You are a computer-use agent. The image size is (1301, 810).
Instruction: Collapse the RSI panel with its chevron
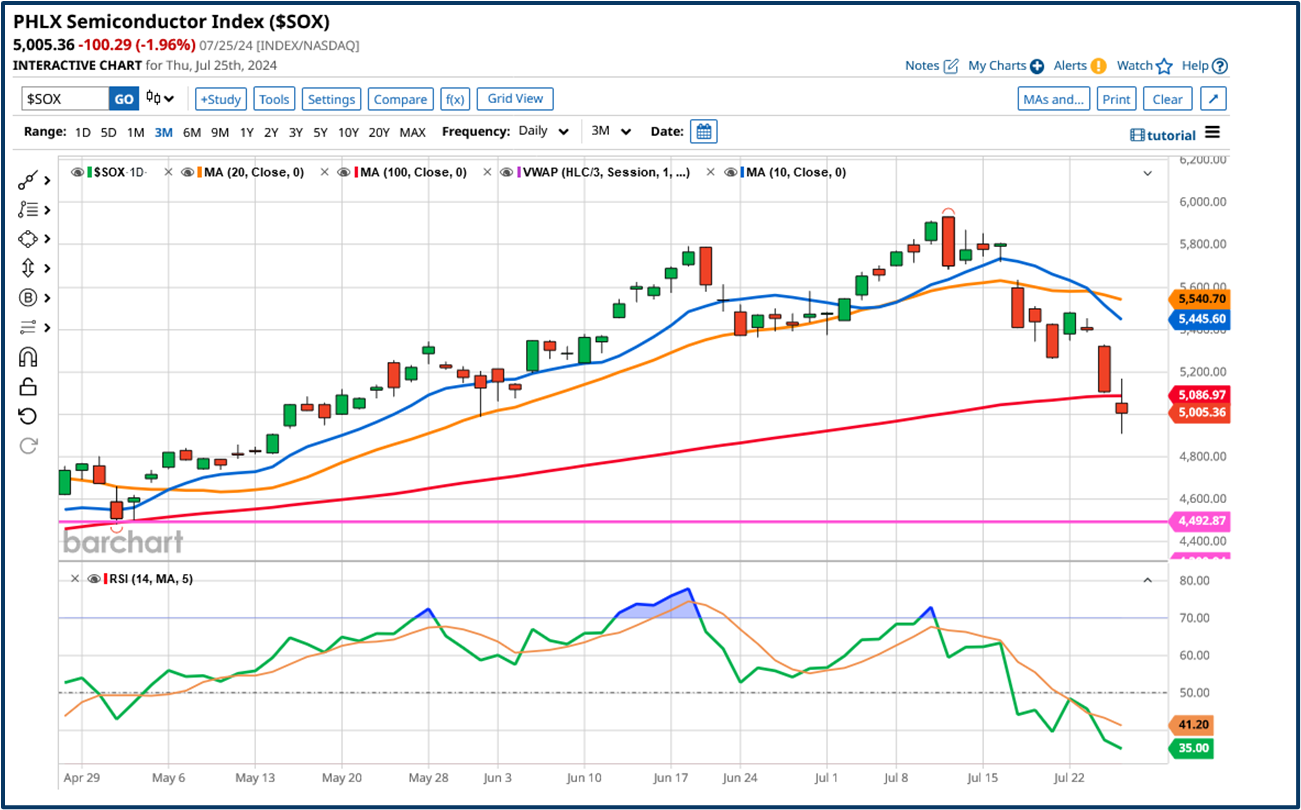pyautogui.click(x=1147, y=579)
